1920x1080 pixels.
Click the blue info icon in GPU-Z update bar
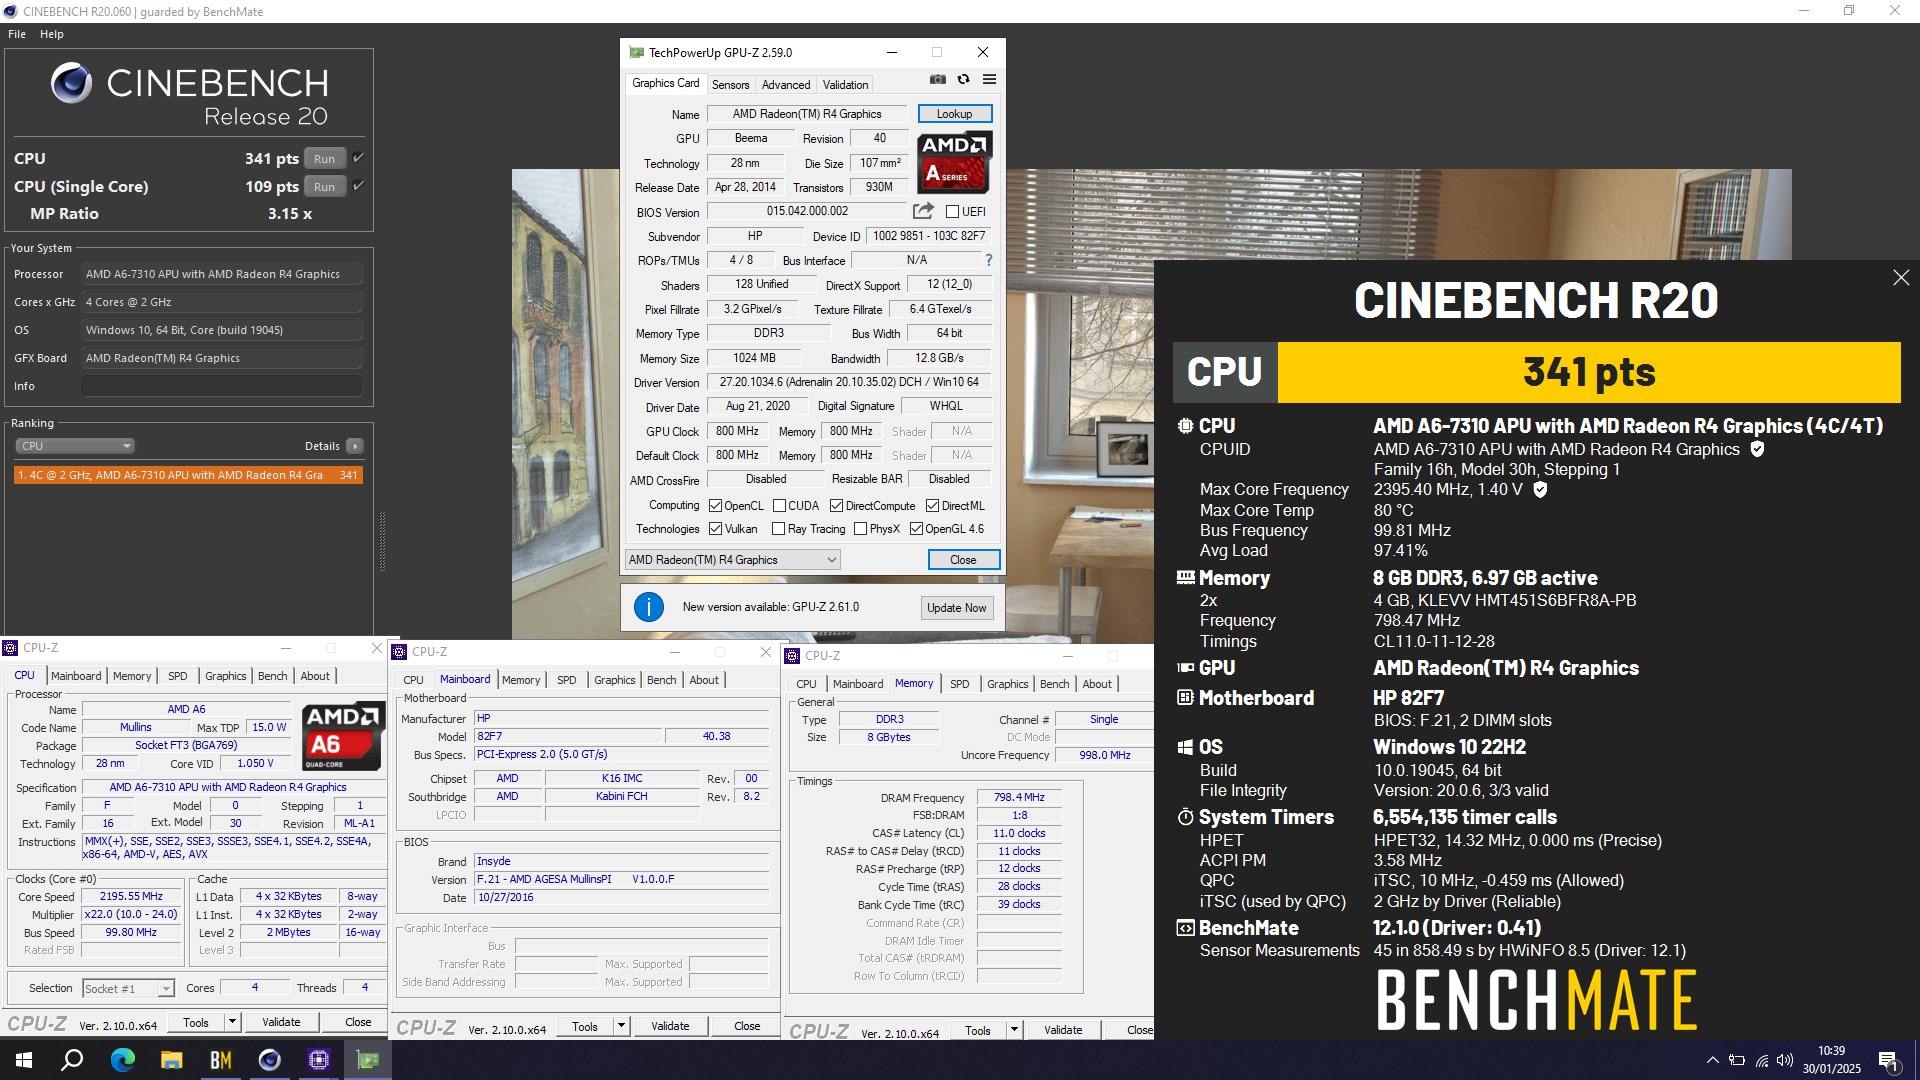tap(649, 607)
